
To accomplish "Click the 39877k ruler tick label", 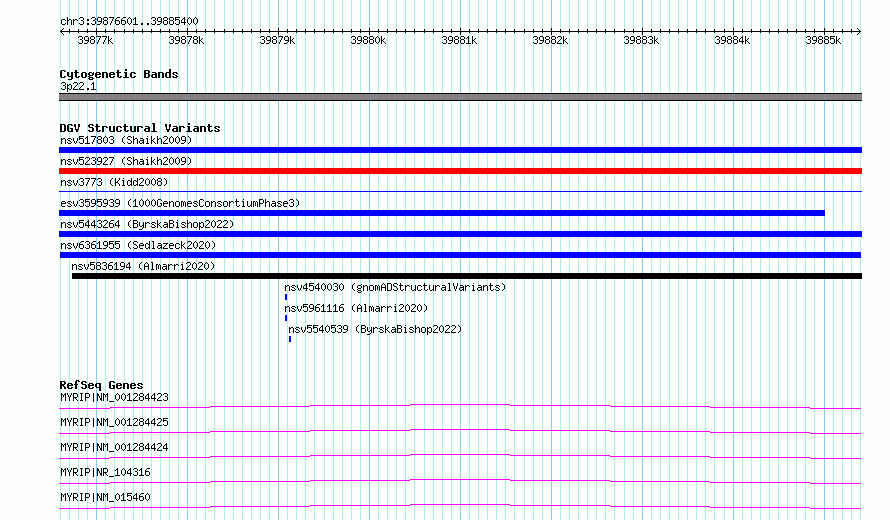I will click(x=95, y=40).
